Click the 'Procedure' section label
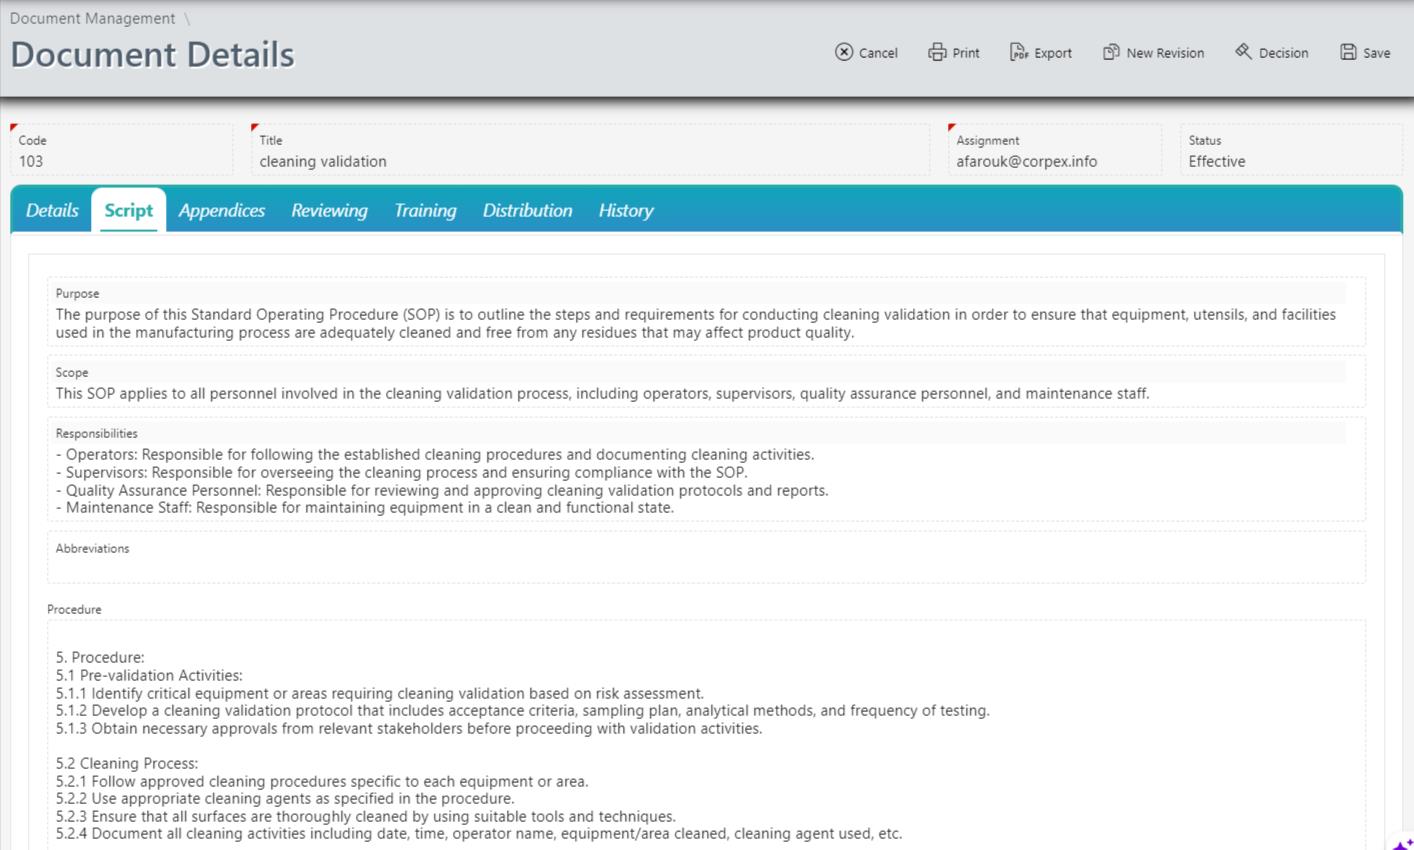 click(x=74, y=609)
